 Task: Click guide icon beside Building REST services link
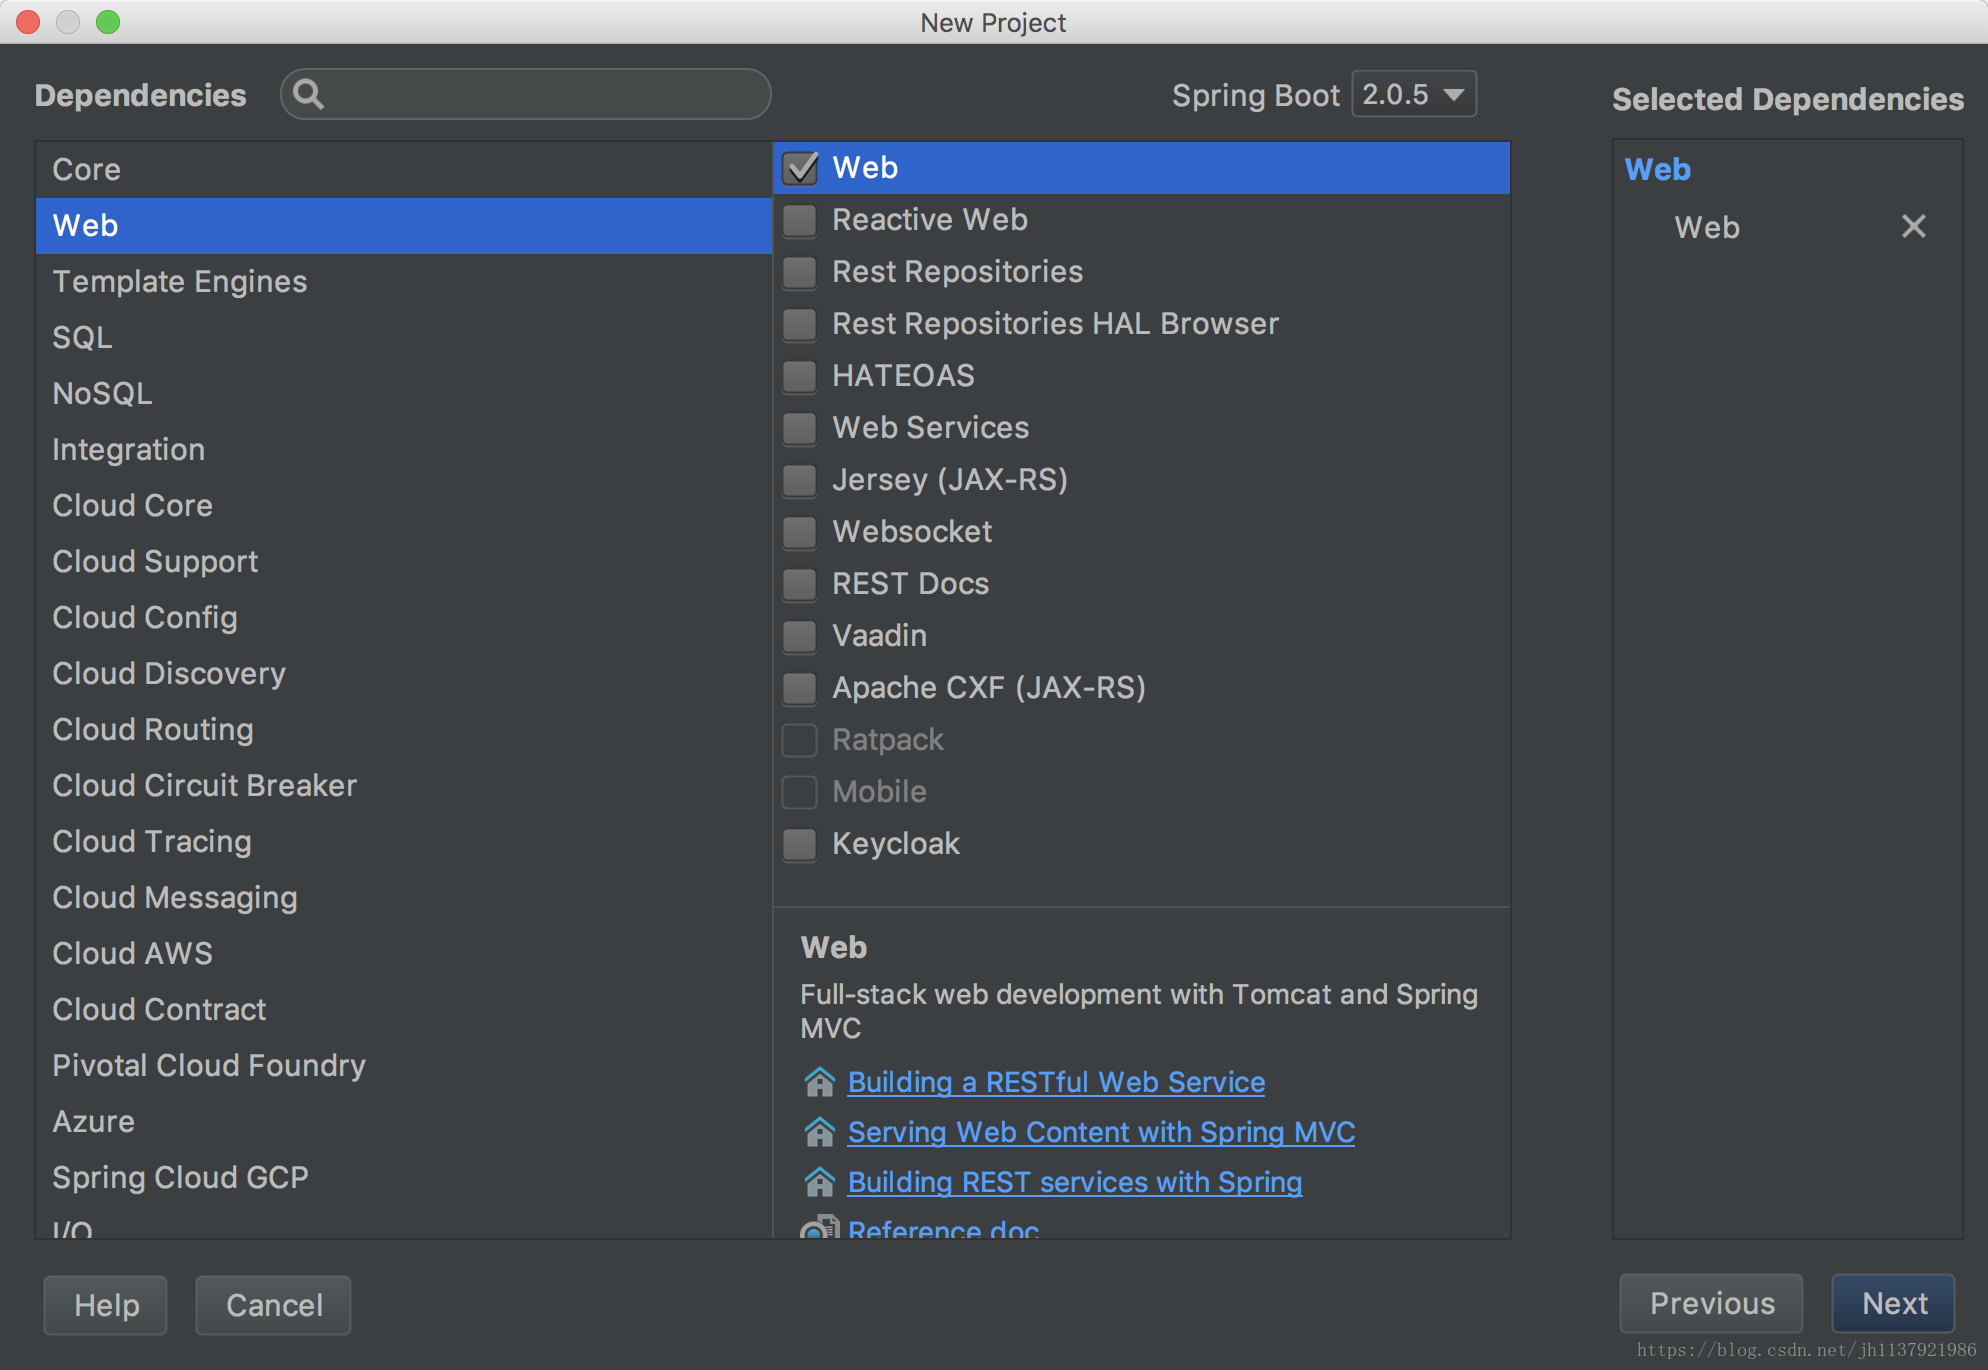[820, 1182]
